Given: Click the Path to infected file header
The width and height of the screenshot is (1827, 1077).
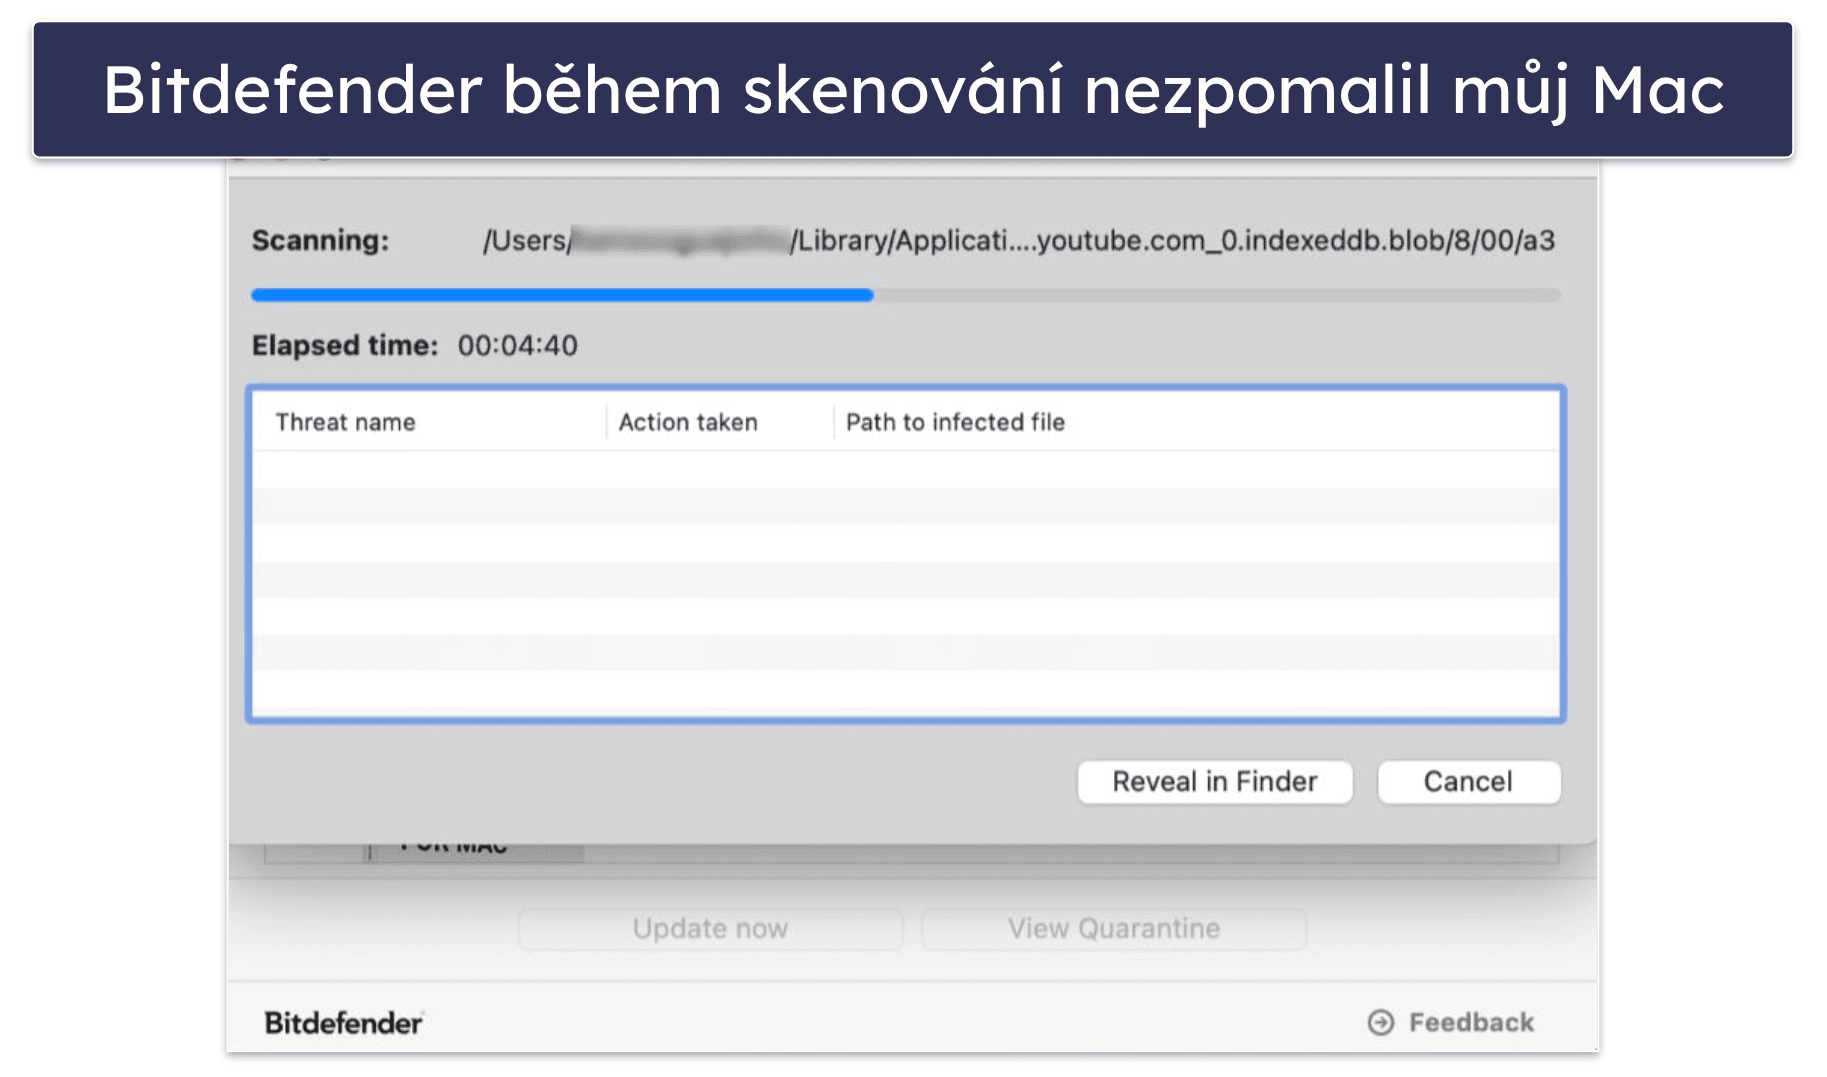Looking at the screenshot, I should click(955, 422).
